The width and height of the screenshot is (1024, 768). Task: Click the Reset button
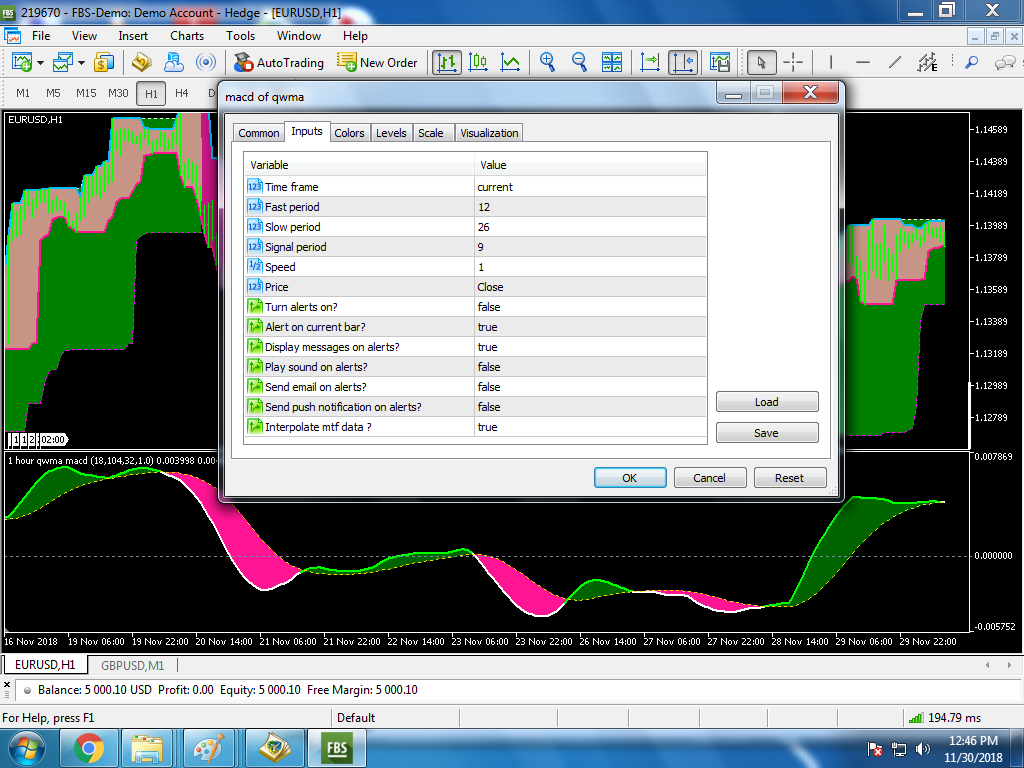pyautogui.click(x=789, y=478)
